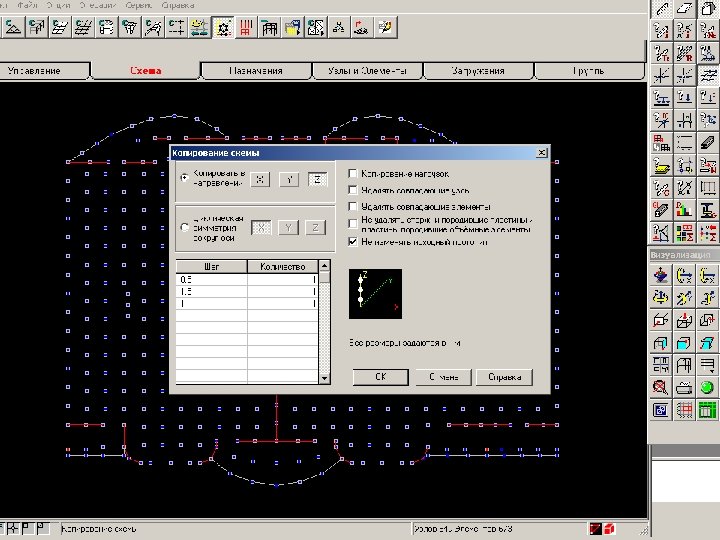720x540 pixels.
Task: Click the crossed-out magnifier icon
Action: 661,388
